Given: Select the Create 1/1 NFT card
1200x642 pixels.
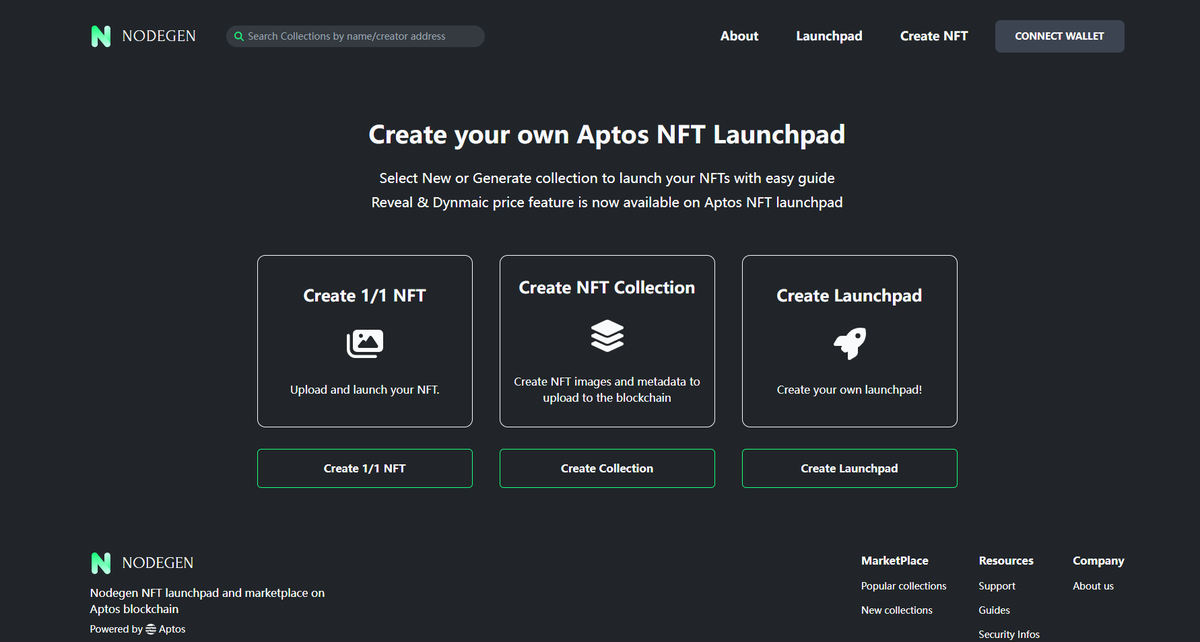Looking at the screenshot, I should (x=365, y=341).
